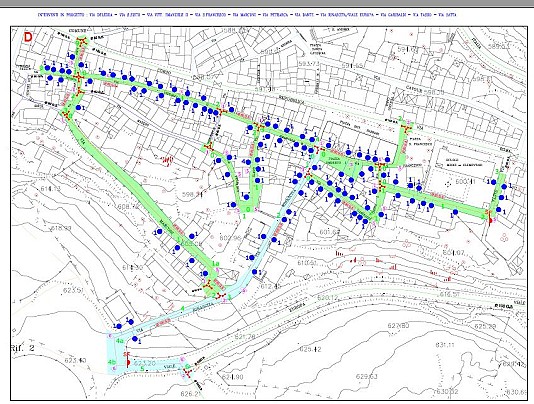Select the green segment label 4a
The width and height of the screenshot is (534, 404).
(x=119, y=341)
